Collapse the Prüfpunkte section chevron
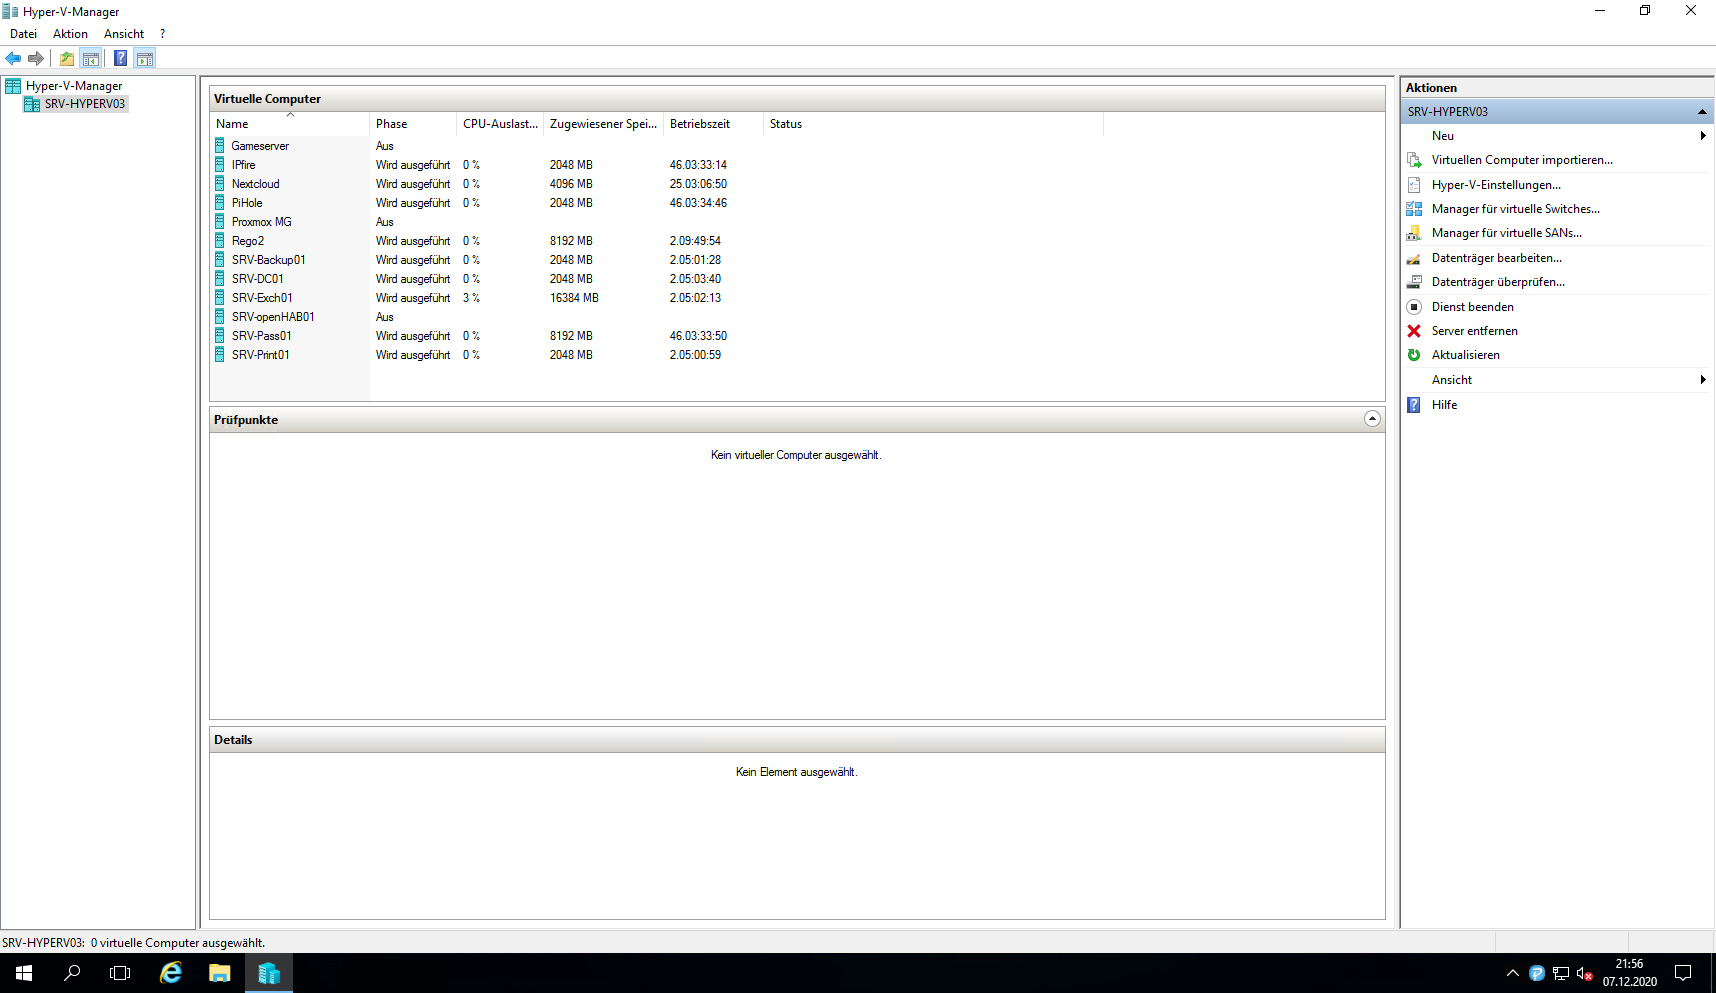Screen dimensions: 1716x993 (x=1372, y=419)
